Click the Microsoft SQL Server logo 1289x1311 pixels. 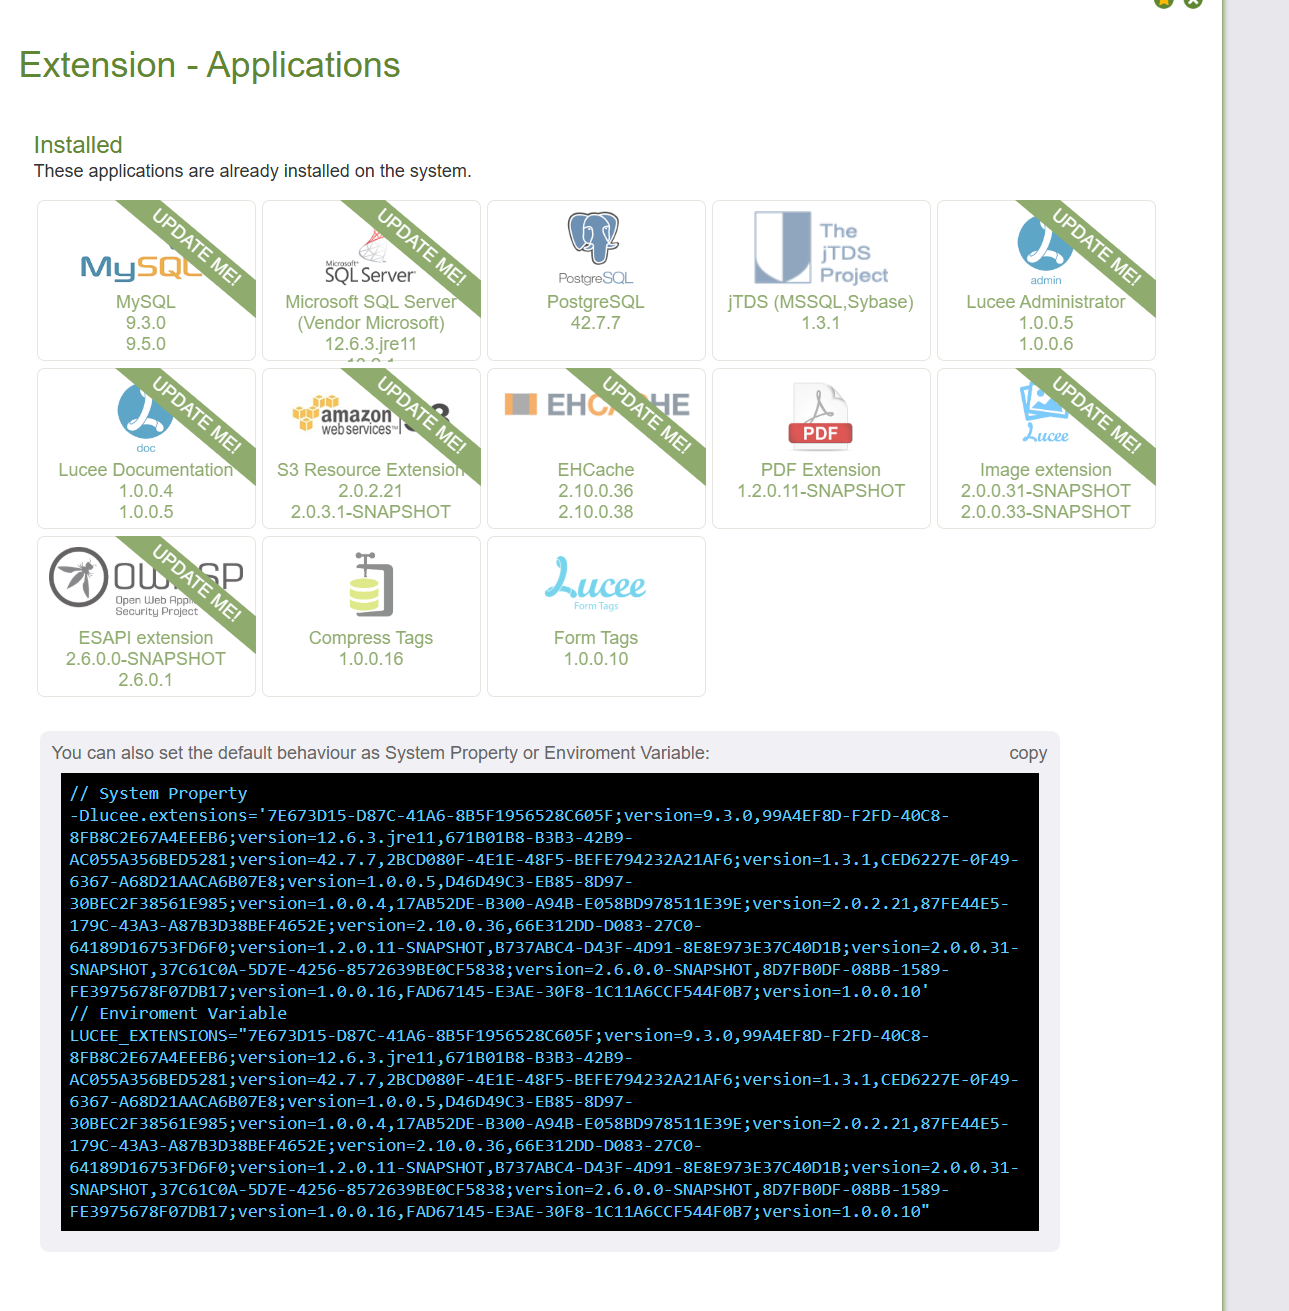[x=369, y=262]
